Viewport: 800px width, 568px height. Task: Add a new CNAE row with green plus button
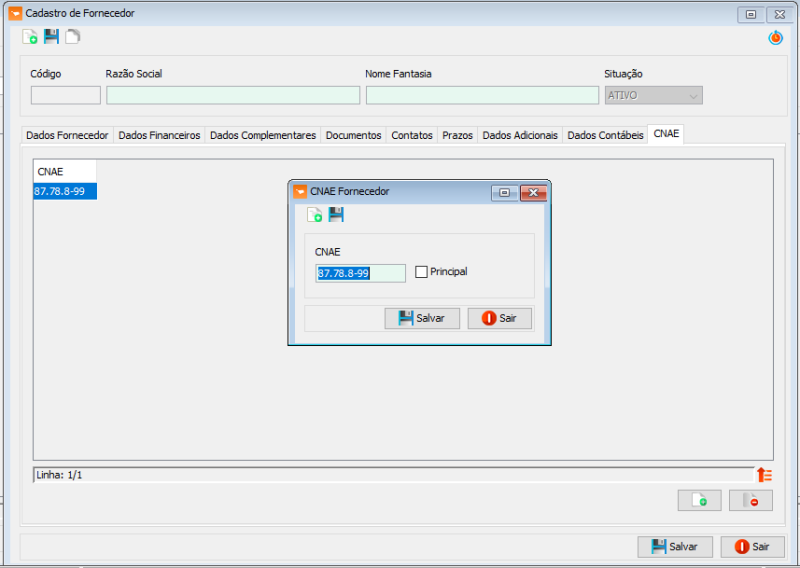(x=699, y=500)
